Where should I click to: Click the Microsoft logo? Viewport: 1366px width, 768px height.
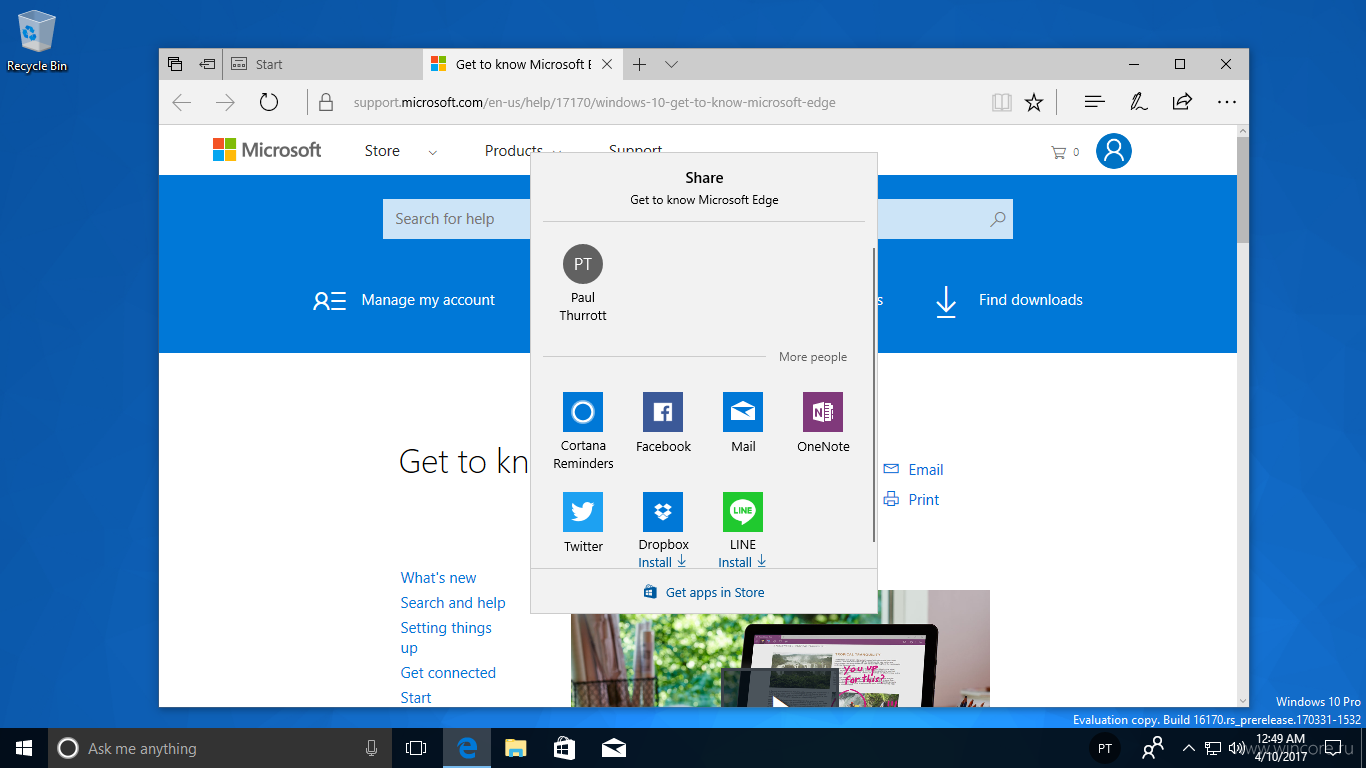pyautogui.click(x=267, y=150)
